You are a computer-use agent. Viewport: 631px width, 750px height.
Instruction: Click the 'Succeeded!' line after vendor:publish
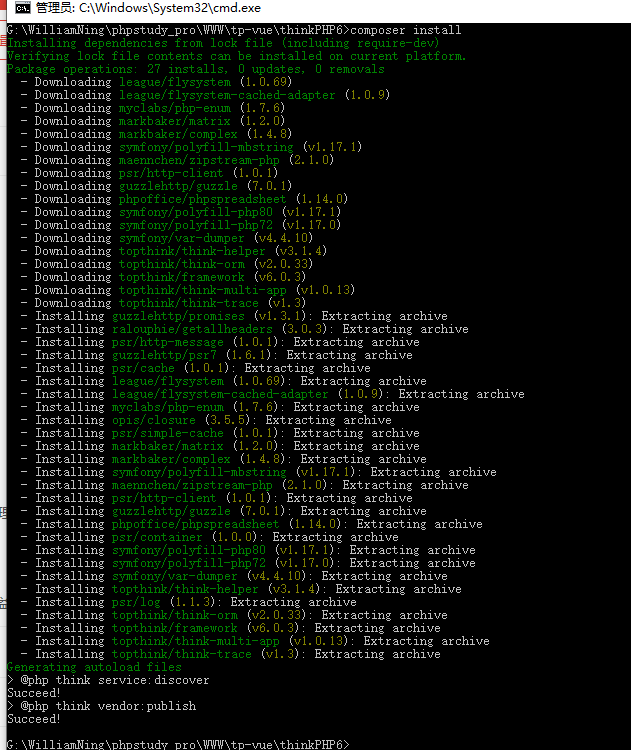coord(33,718)
